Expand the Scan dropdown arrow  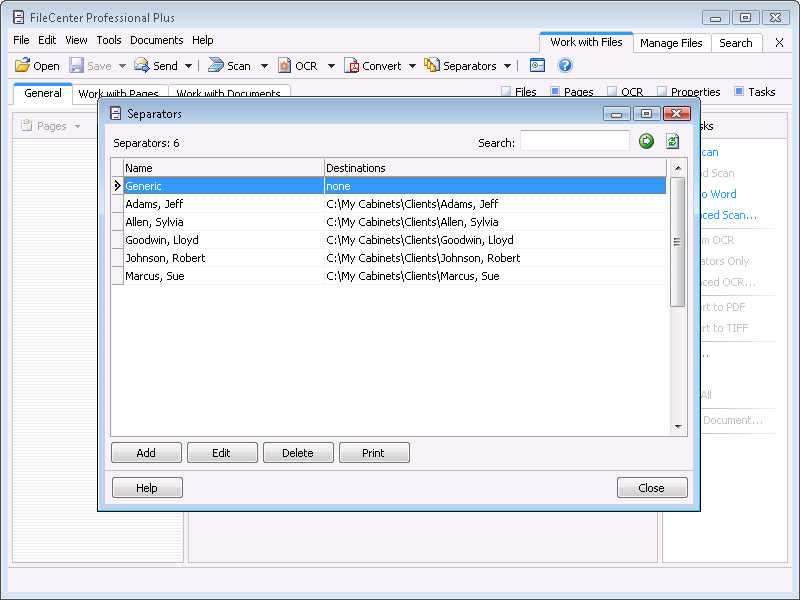(264, 66)
